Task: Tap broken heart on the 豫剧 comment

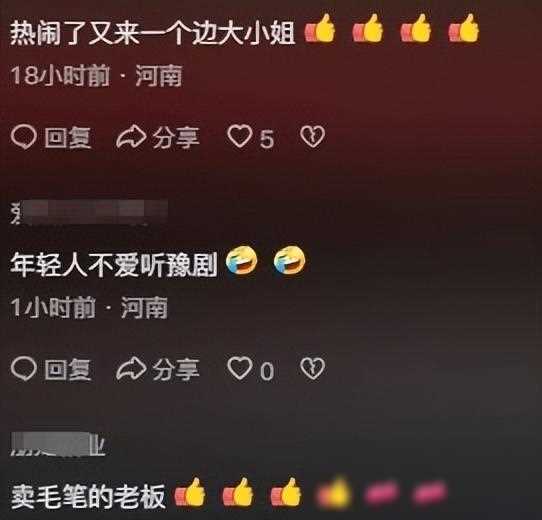Action: pos(312,368)
